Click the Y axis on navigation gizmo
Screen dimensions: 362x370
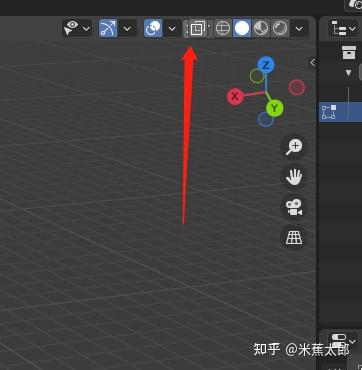pyautogui.click(x=274, y=108)
